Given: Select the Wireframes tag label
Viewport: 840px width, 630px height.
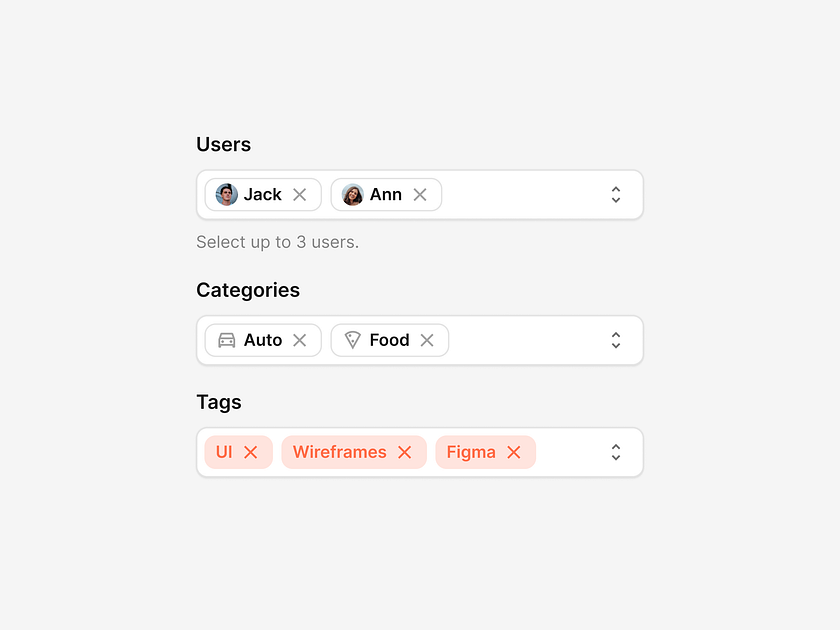Looking at the screenshot, I should click(x=339, y=452).
